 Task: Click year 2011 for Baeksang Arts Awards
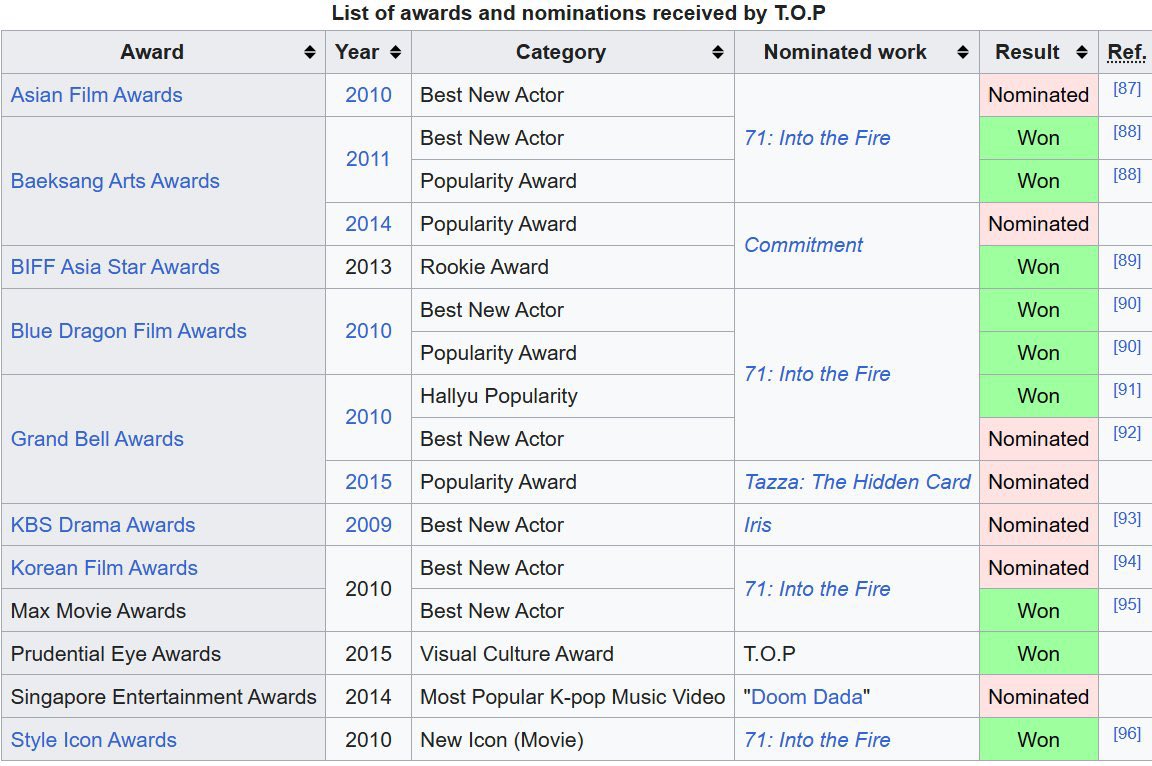(368, 159)
